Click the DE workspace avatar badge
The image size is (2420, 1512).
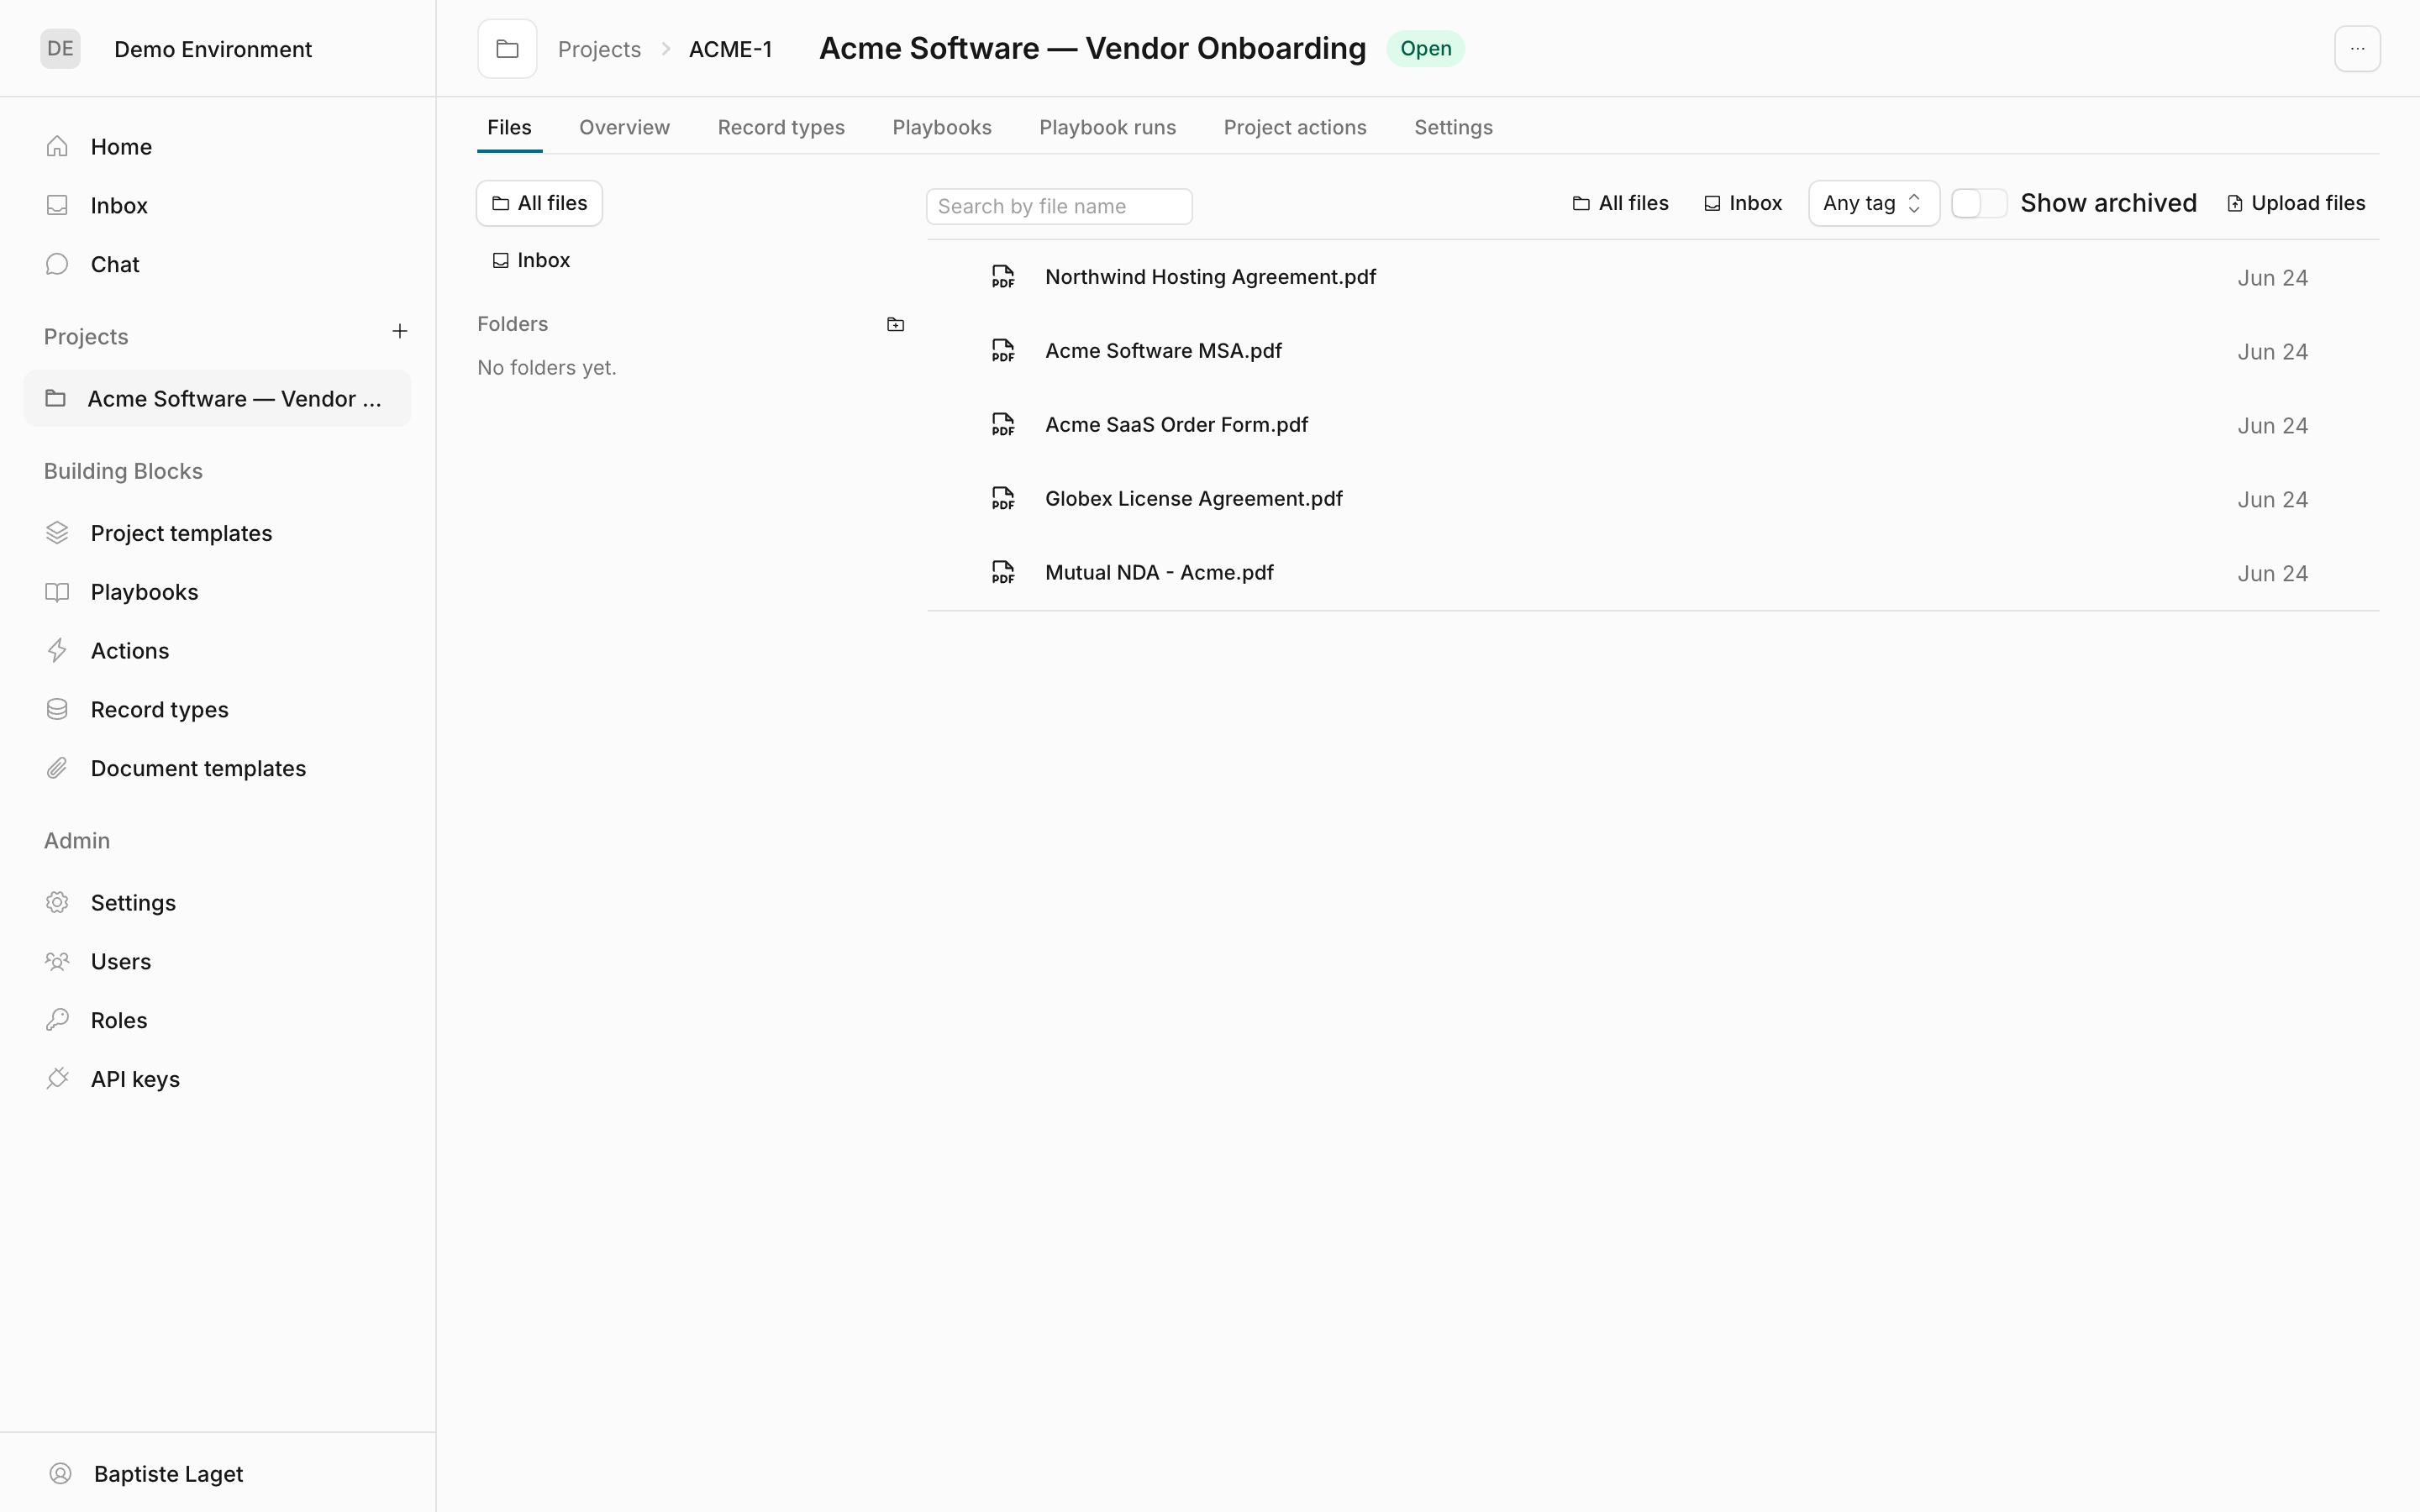pyautogui.click(x=60, y=49)
